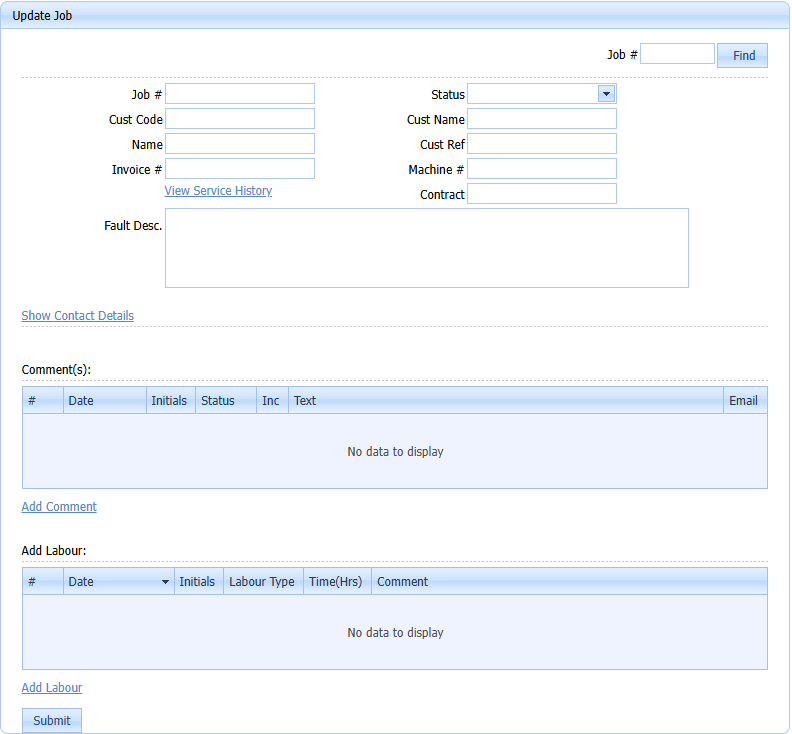Focus the Machine # input field
This screenshot has width=792, height=734.
click(541, 169)
